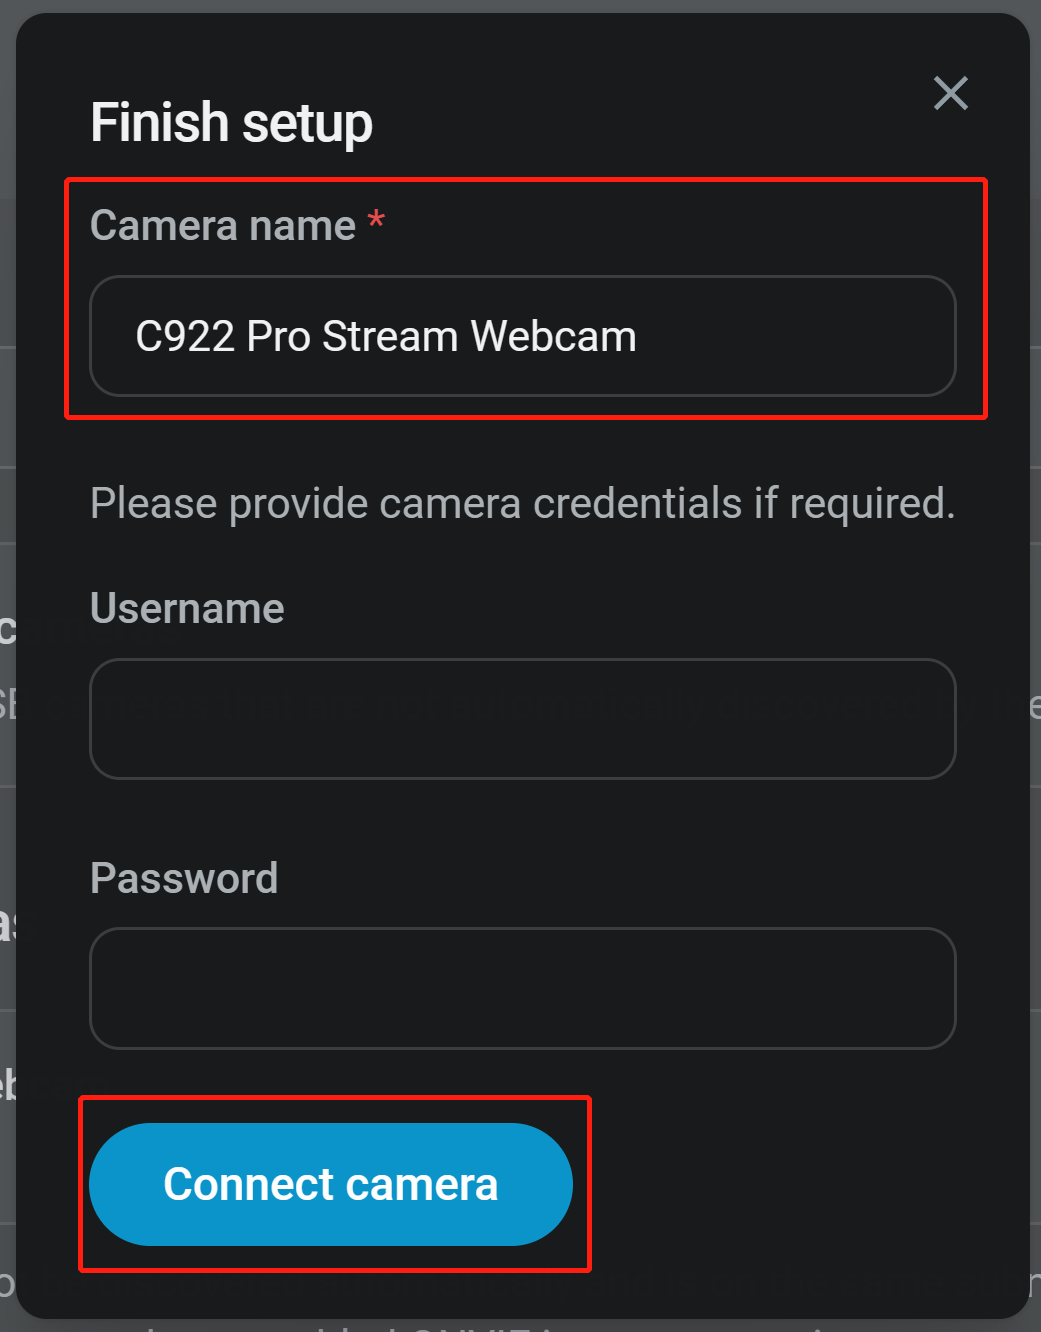
Task: Click the 'Camera name' label
Action: point(223,225)
